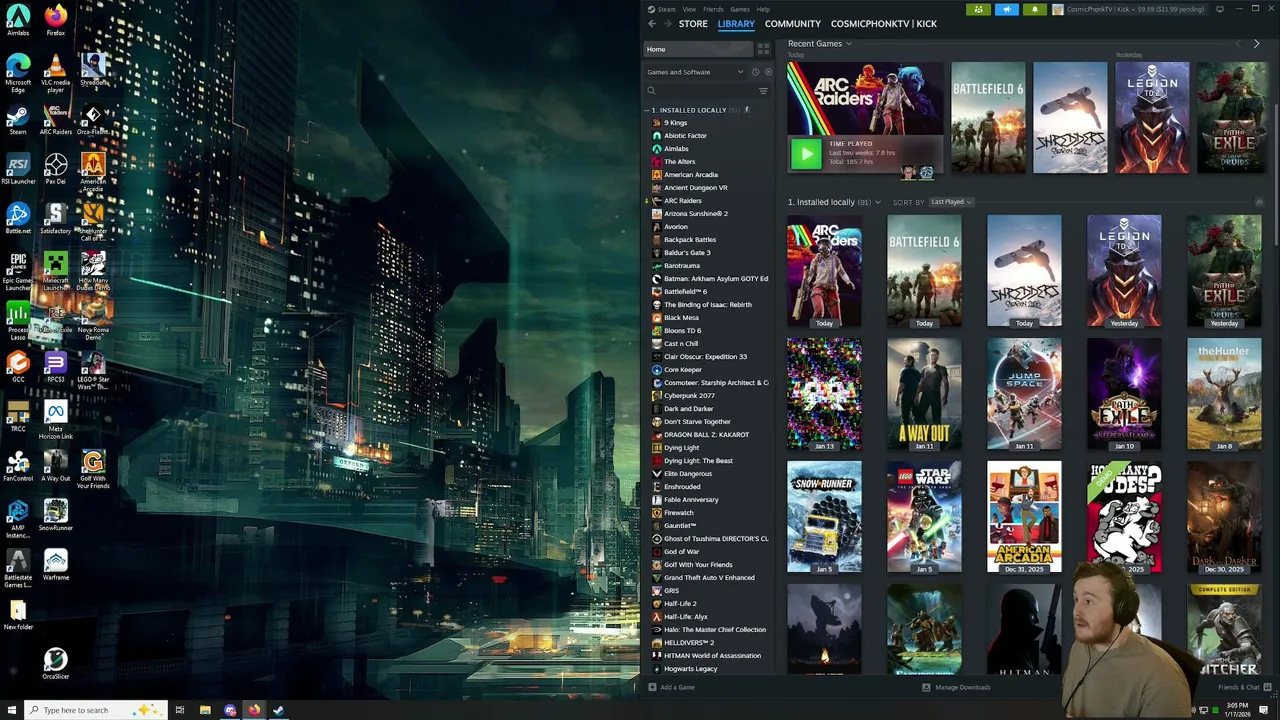Open SnowRunner game cover

click(824, 517)
